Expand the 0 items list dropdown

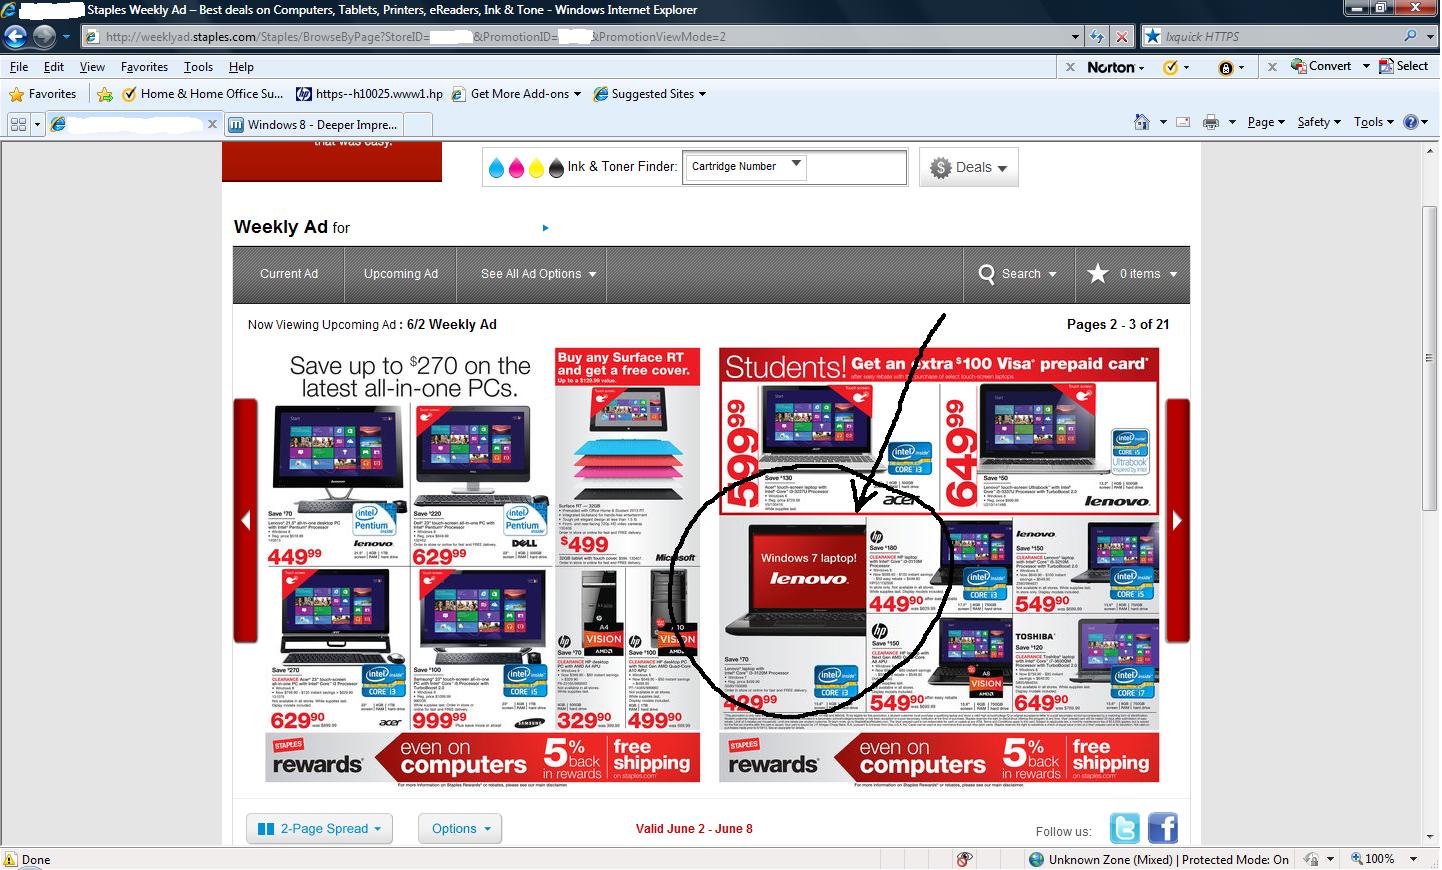click(x=1173, y=274)
